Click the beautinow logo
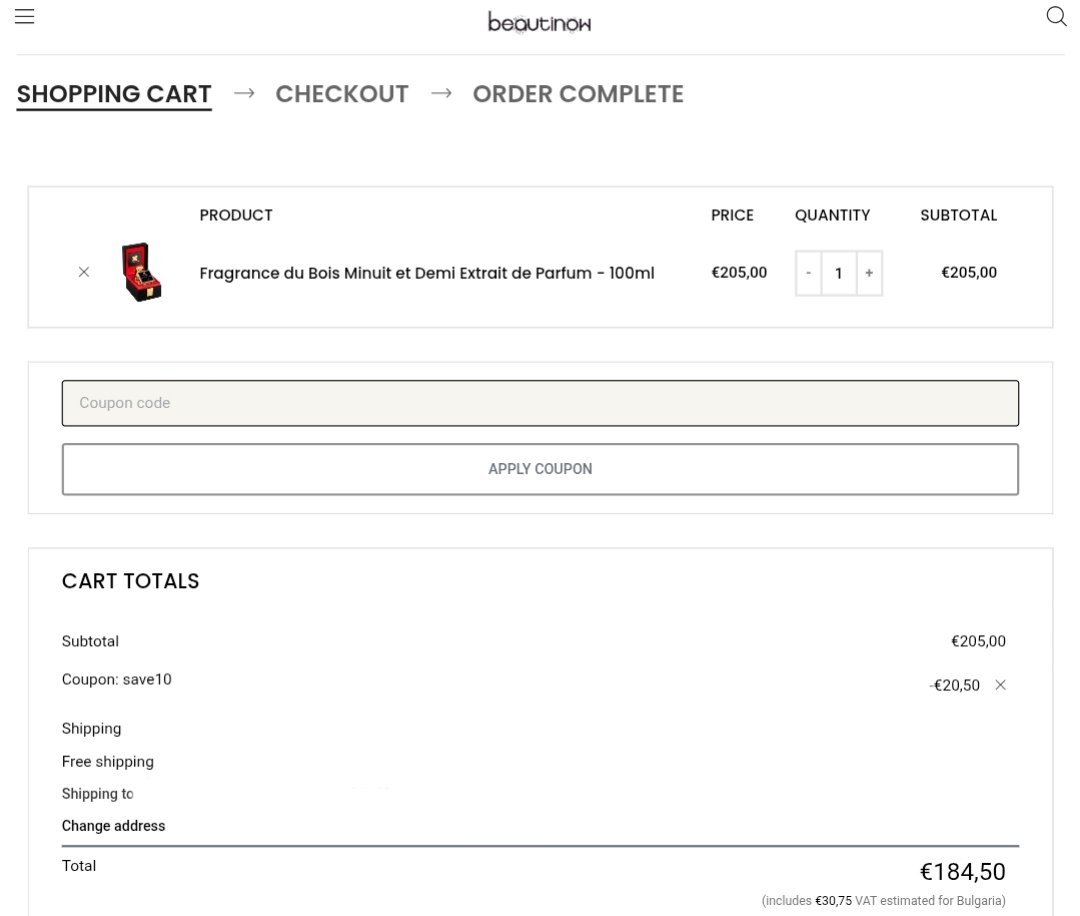Viewport: 1080px width, 916px height. pos(539,22)
